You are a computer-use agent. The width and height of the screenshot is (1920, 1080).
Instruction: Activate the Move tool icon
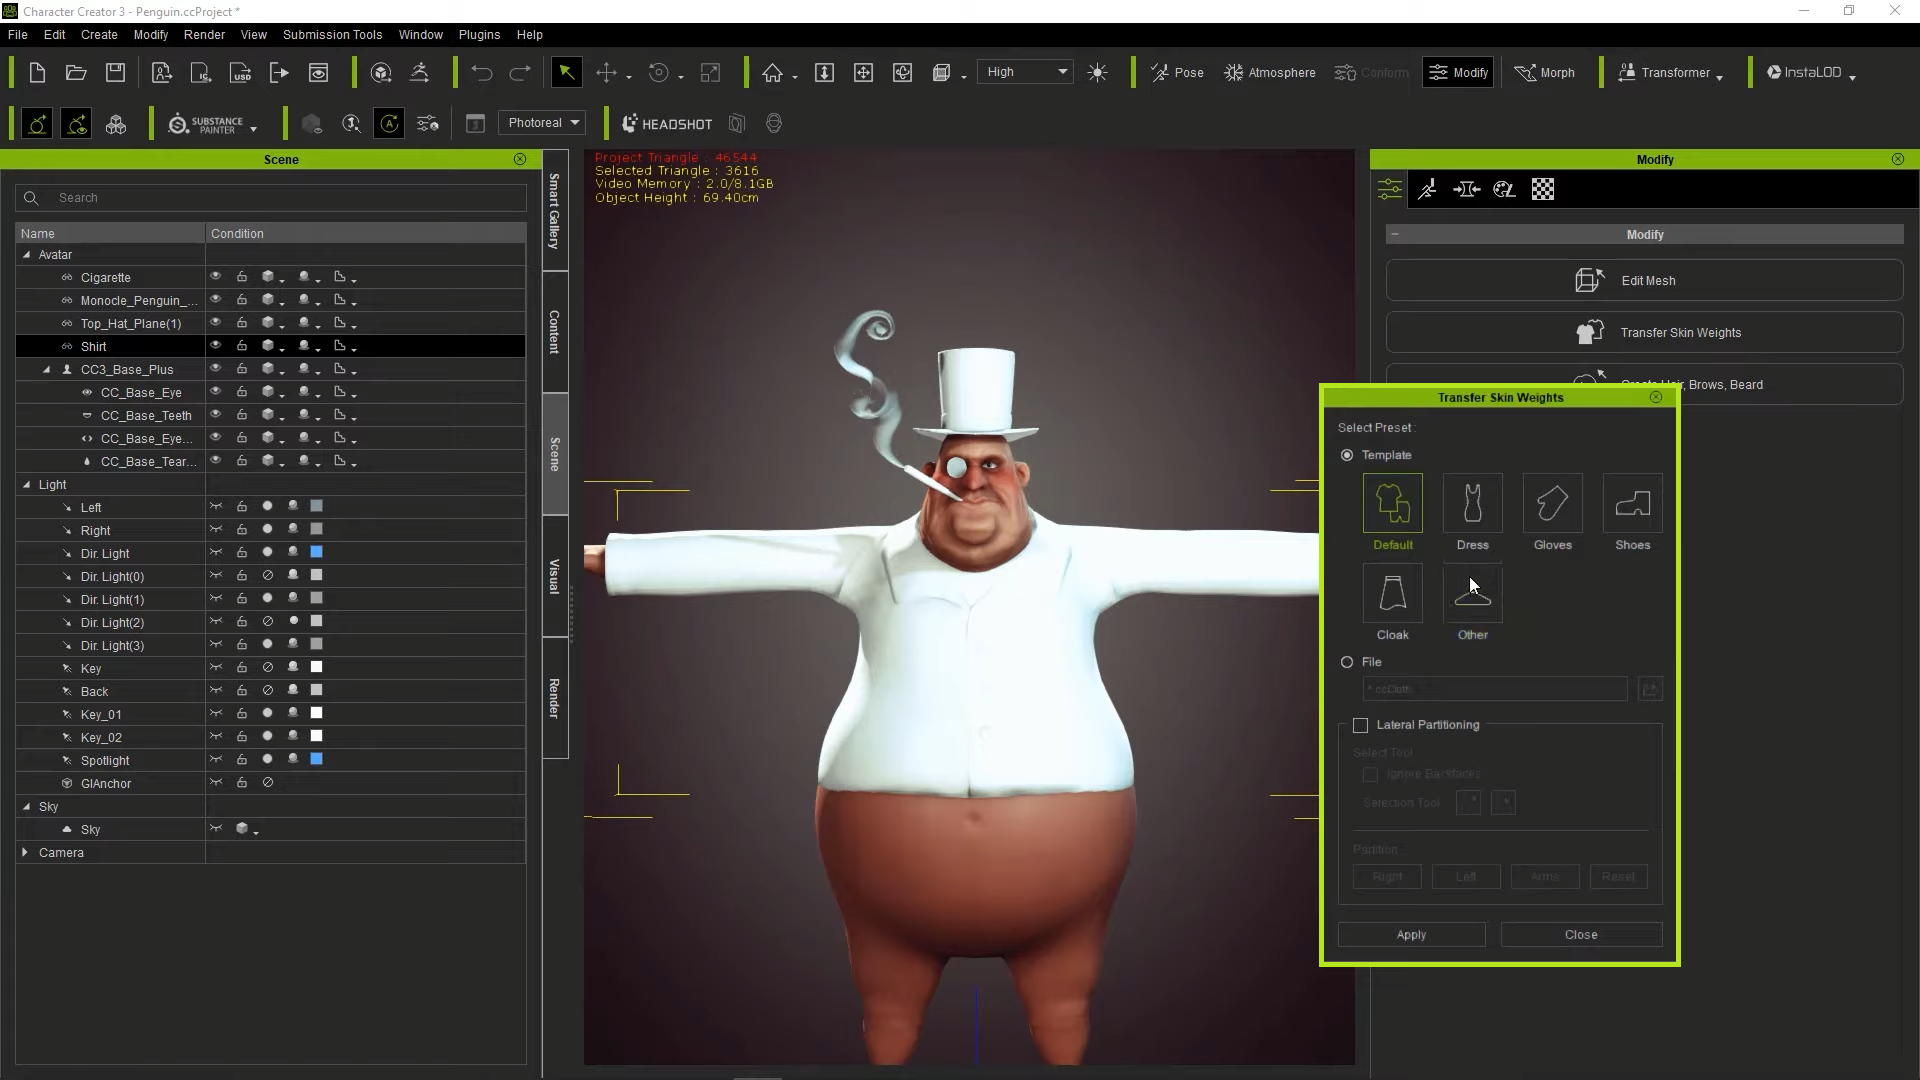point(606,72)
